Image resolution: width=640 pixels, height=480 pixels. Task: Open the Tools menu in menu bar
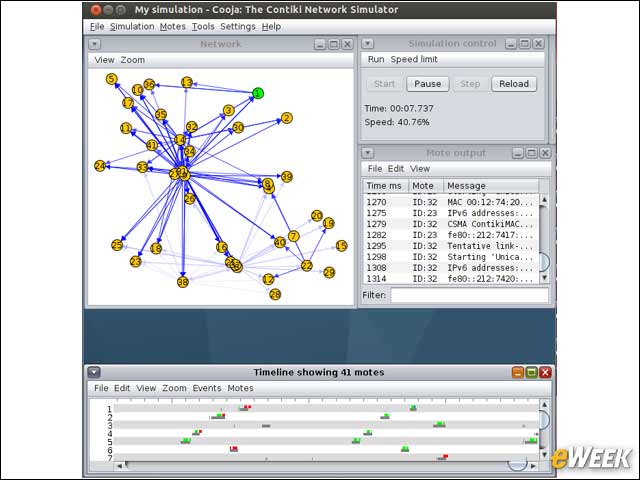(x=203, y=27)
